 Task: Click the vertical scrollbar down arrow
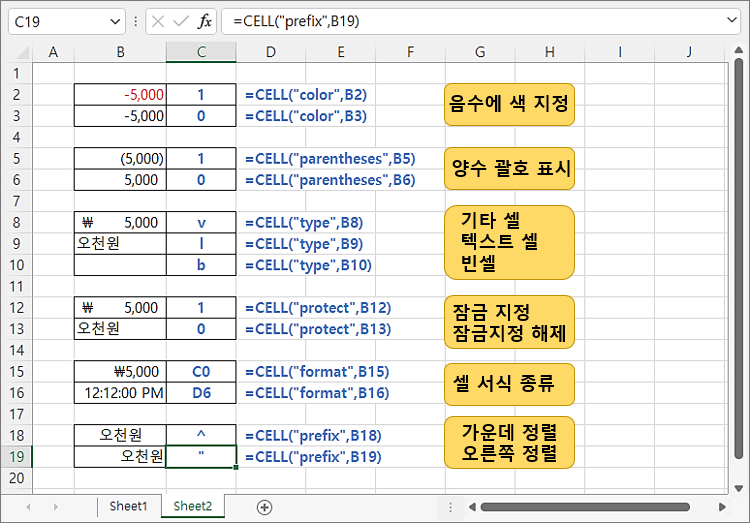tap(739, 488)
